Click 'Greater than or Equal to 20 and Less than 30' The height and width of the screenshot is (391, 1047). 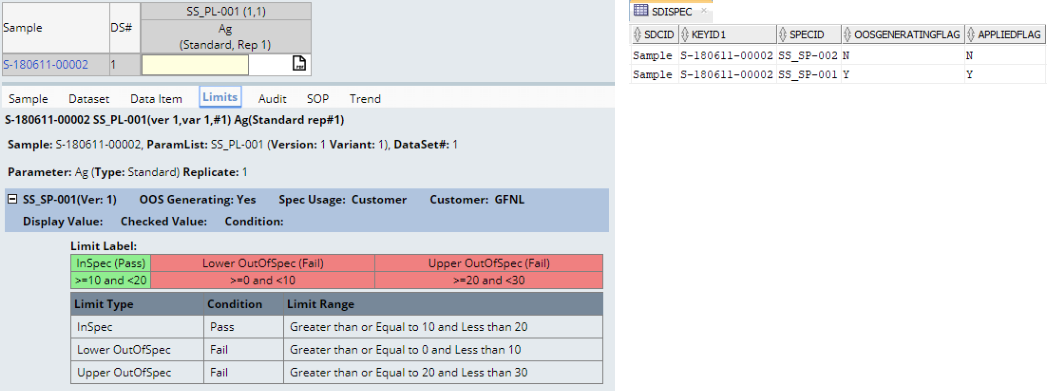click(x=410, y=372)
